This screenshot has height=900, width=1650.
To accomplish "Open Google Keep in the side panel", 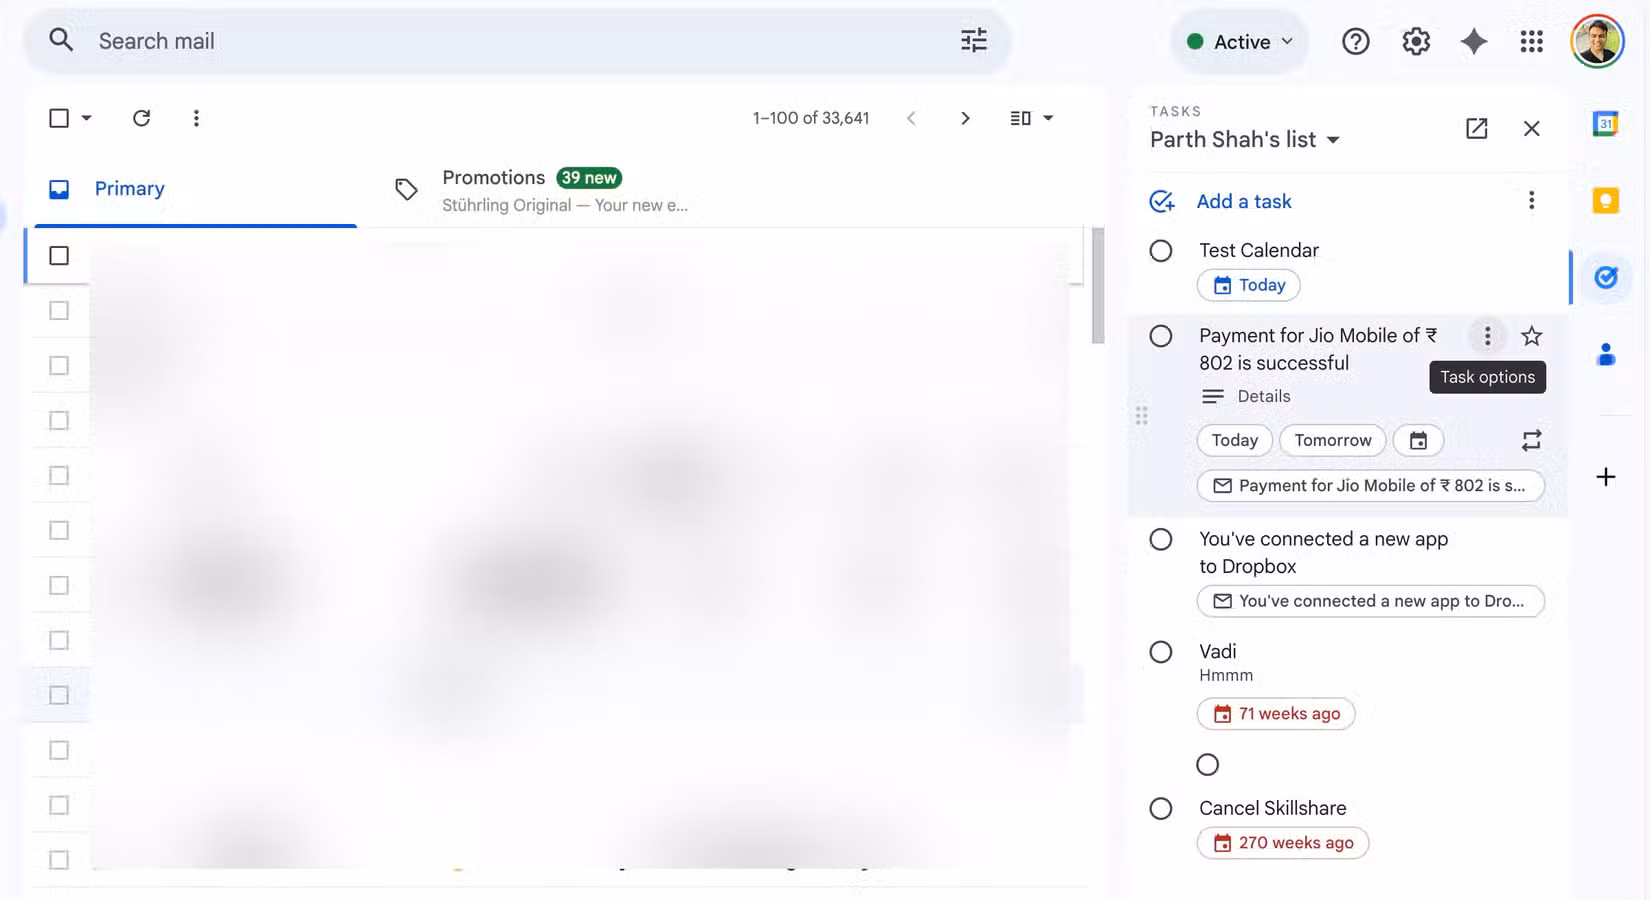I will pos(1605,201).
